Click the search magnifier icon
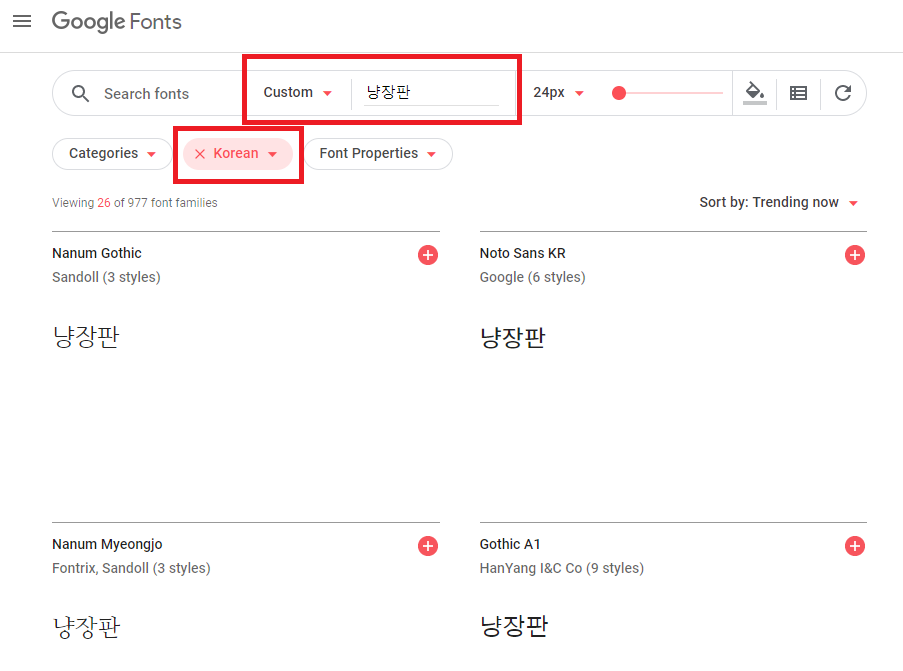 click(81, 93)
